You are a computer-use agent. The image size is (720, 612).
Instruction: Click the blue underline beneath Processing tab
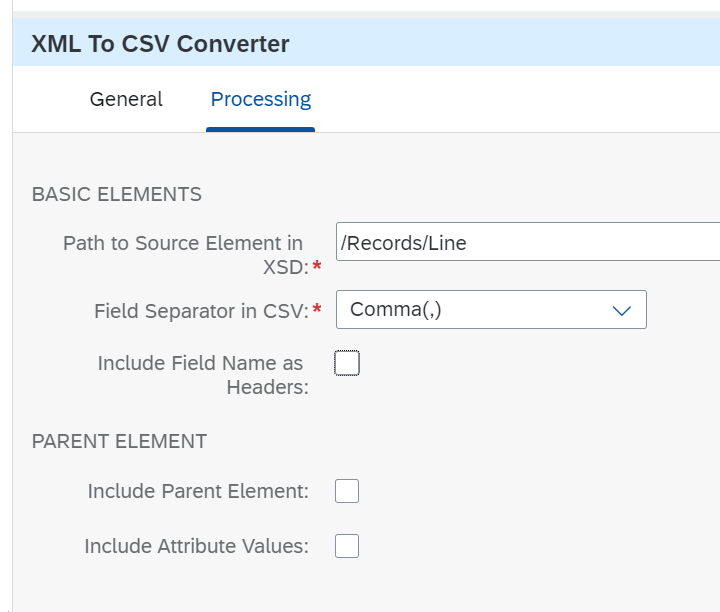(260, 129)
